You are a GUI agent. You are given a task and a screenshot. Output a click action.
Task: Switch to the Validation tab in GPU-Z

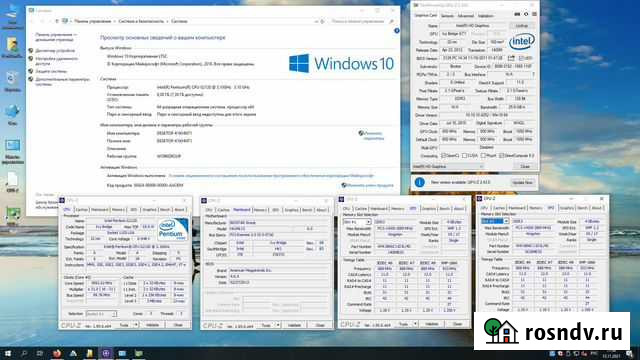pos(485,16)
